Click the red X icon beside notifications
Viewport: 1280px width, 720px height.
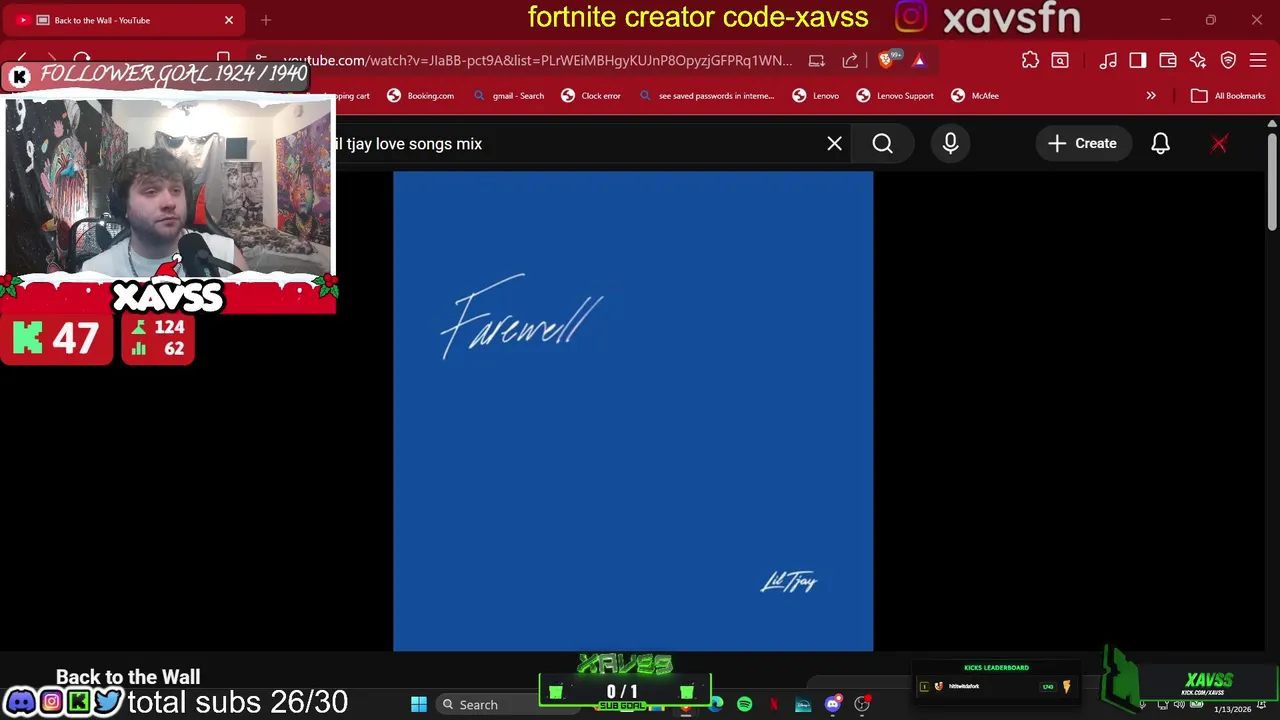tap(1219, 144)
